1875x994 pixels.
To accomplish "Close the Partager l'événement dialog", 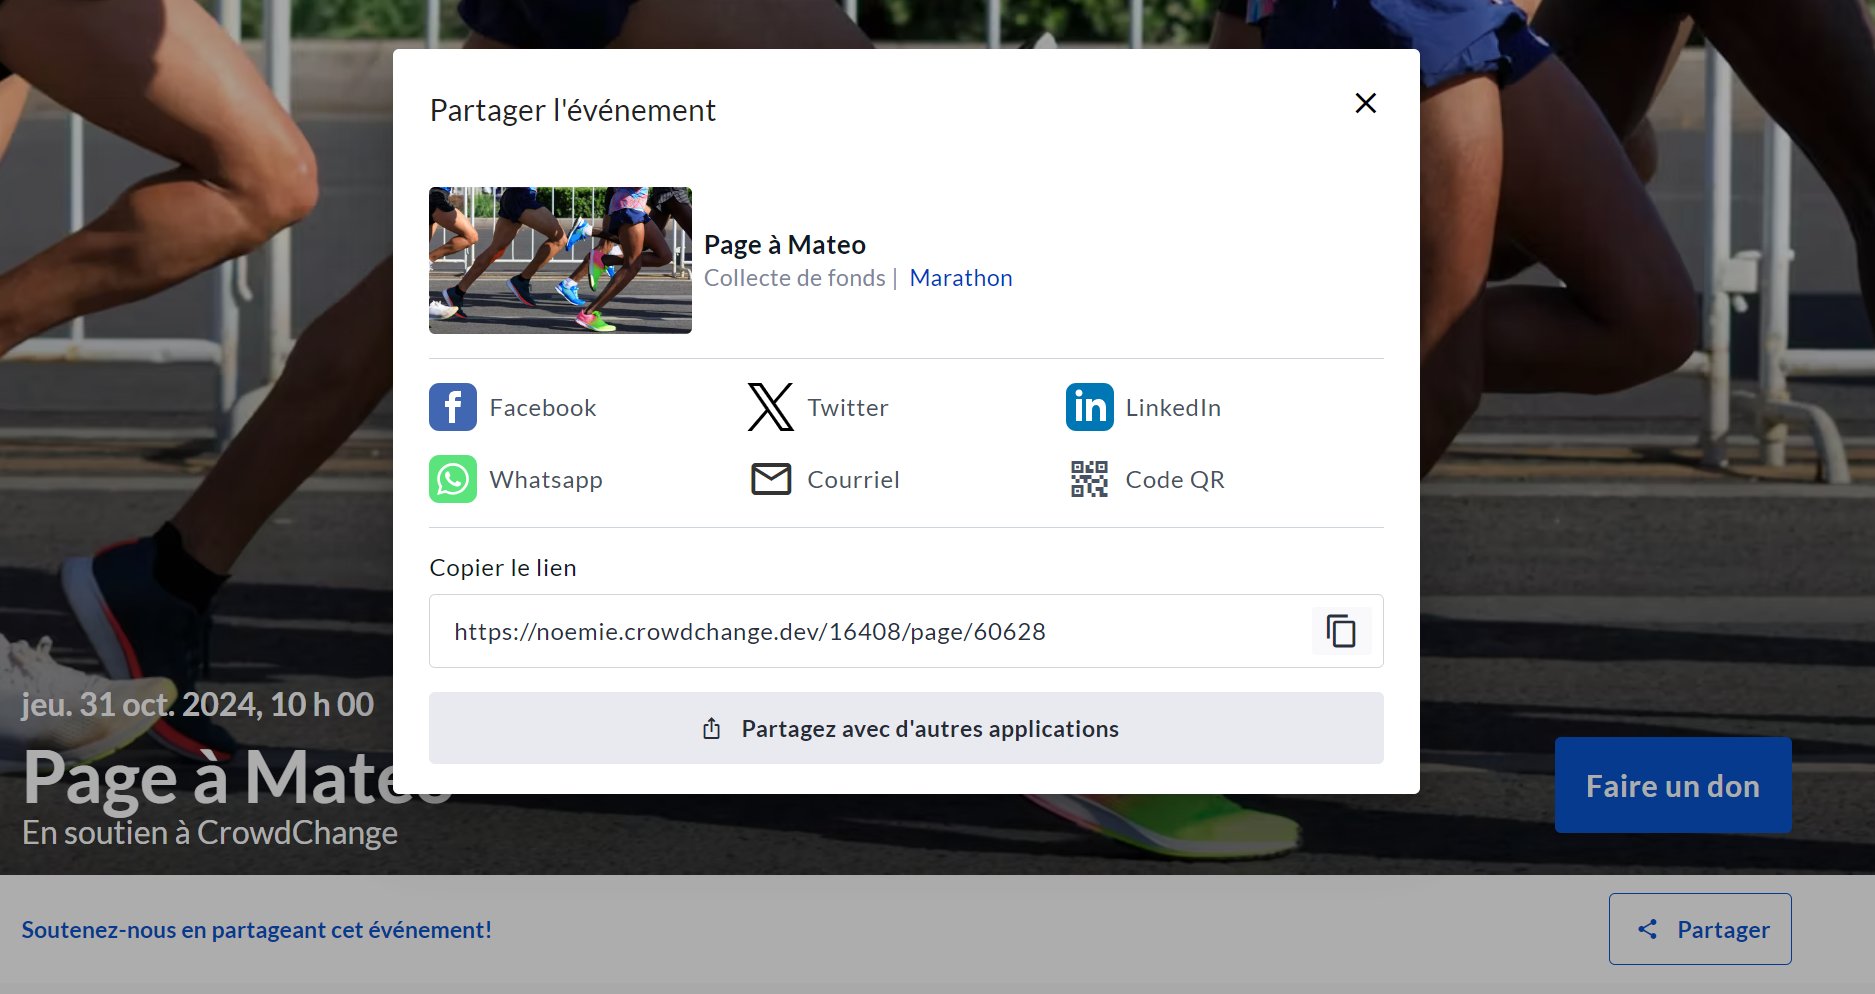I will pos(1365,103).
